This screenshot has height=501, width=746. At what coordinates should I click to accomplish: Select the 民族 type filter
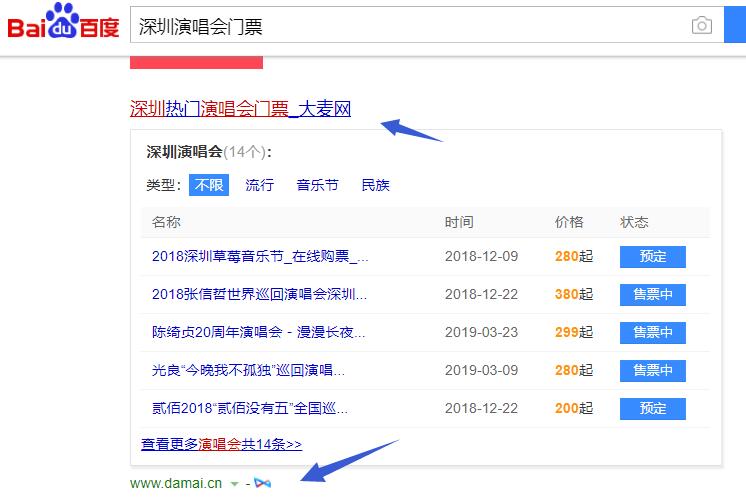pyautogui.click(x=375, y=185)
